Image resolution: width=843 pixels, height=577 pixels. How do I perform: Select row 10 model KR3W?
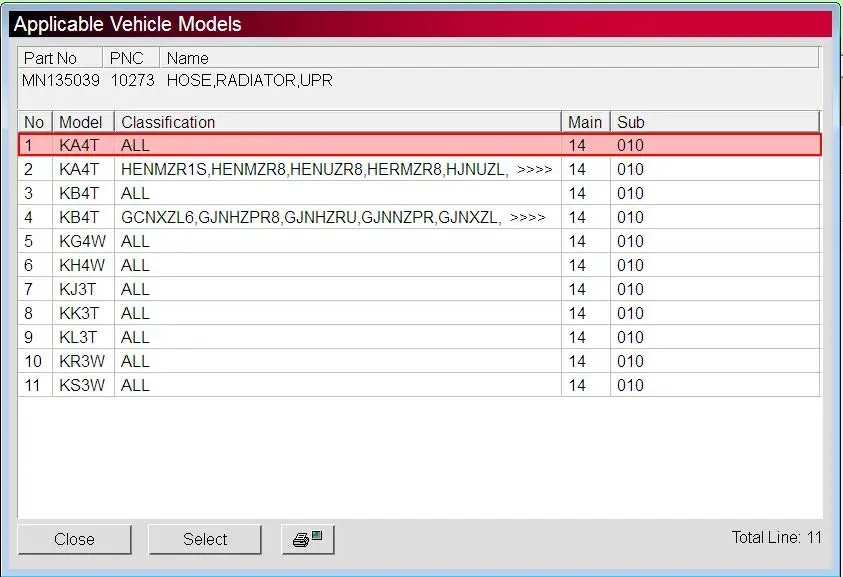(82, 361)
